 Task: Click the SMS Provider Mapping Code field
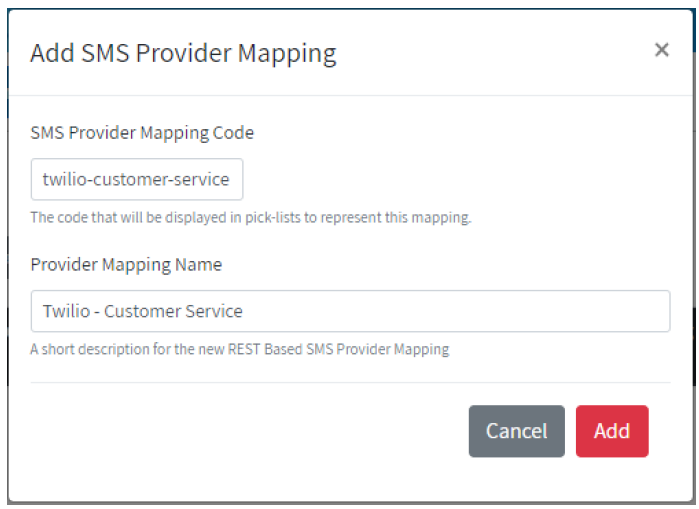coord(137,179)
